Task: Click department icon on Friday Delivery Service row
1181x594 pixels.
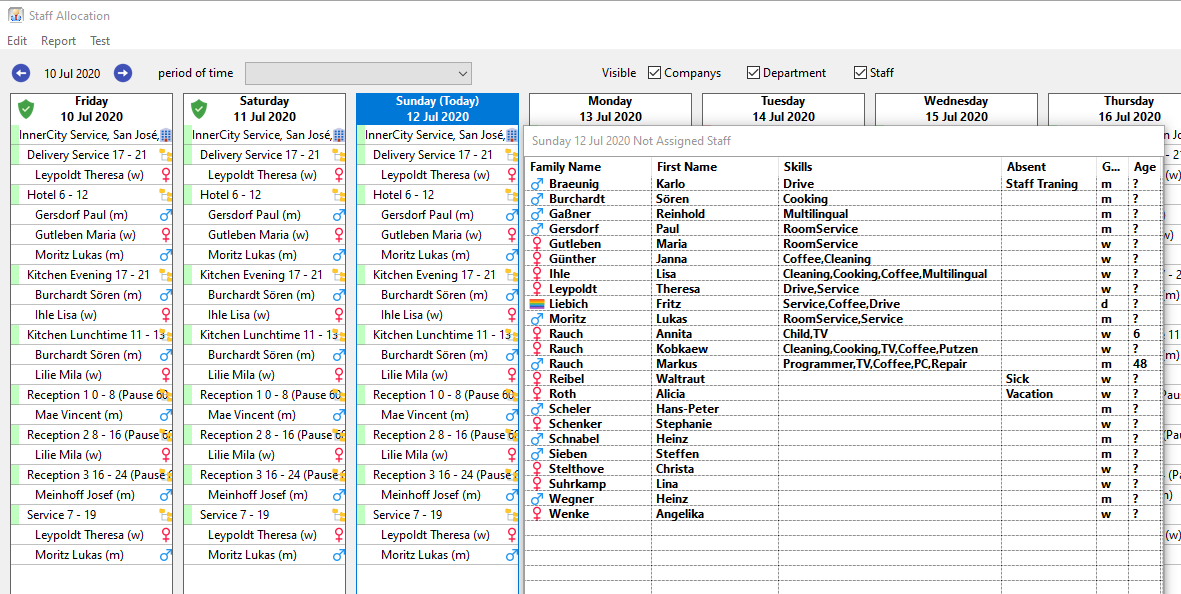Action: (166, 155)
